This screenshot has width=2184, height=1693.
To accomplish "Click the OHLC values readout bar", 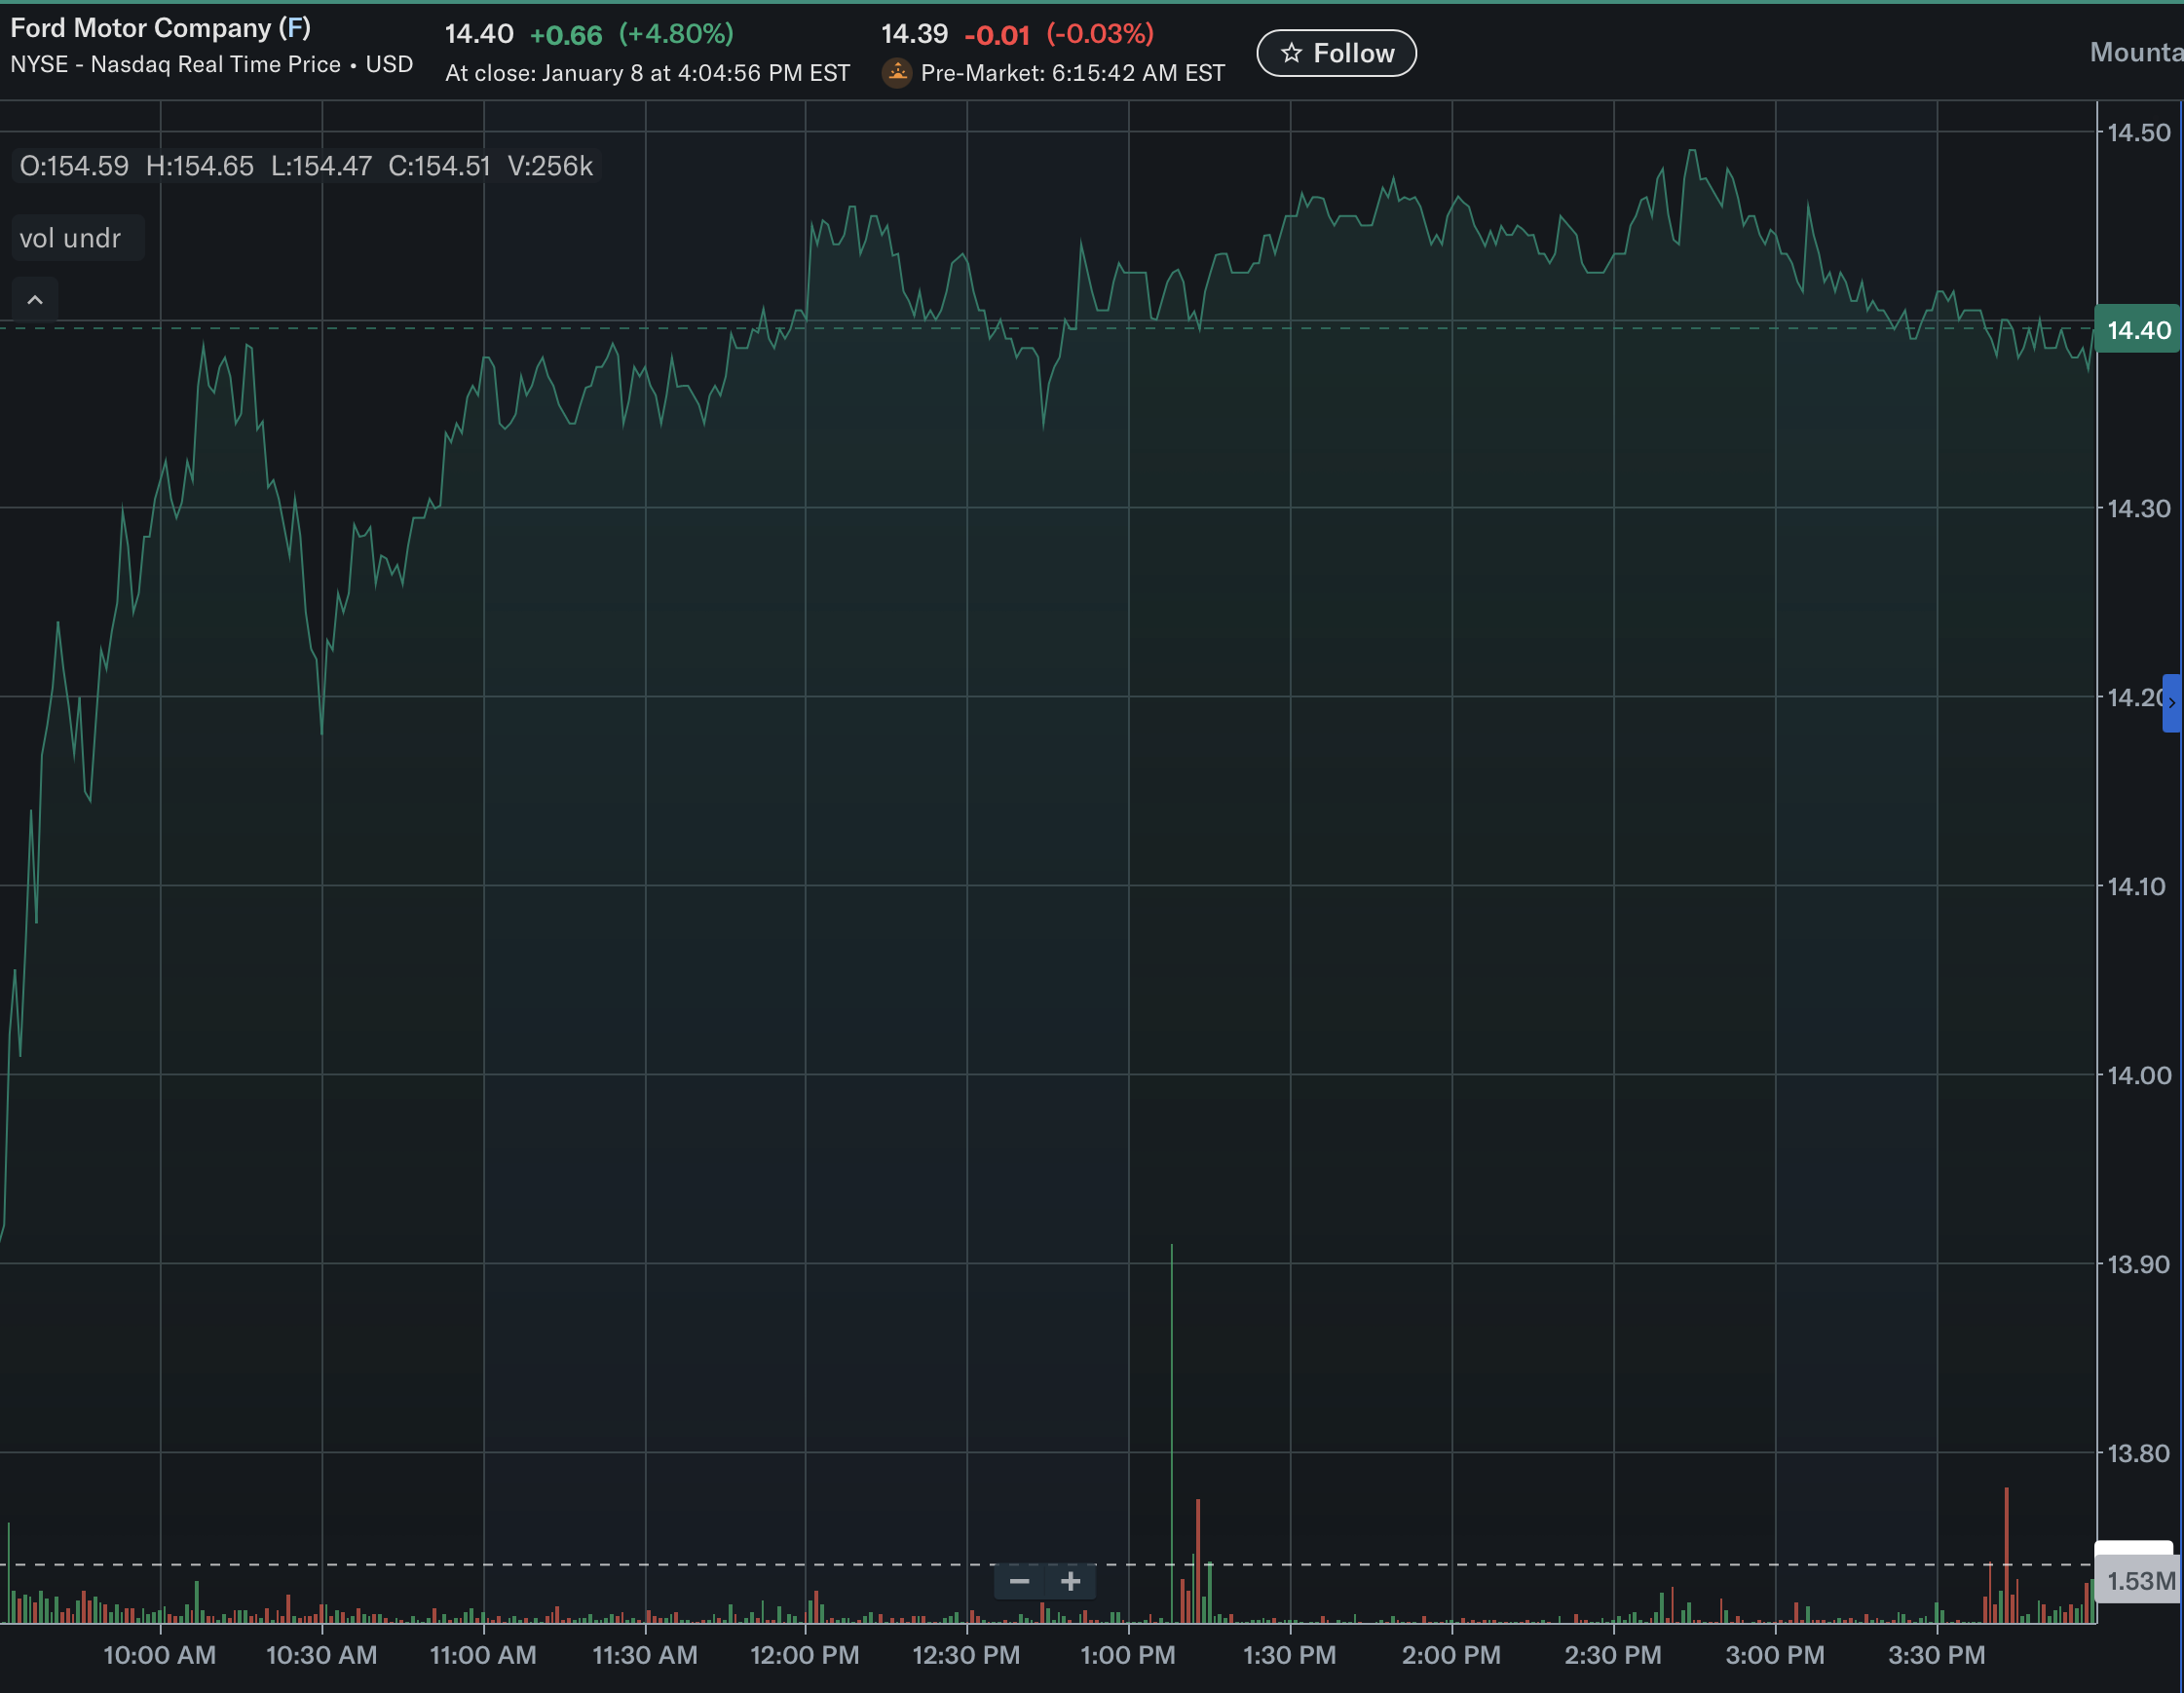I will coord(306,166).
